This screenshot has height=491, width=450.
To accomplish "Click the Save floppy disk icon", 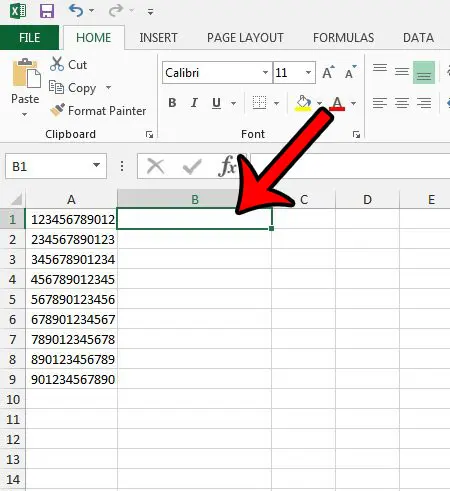I will 47,11.
